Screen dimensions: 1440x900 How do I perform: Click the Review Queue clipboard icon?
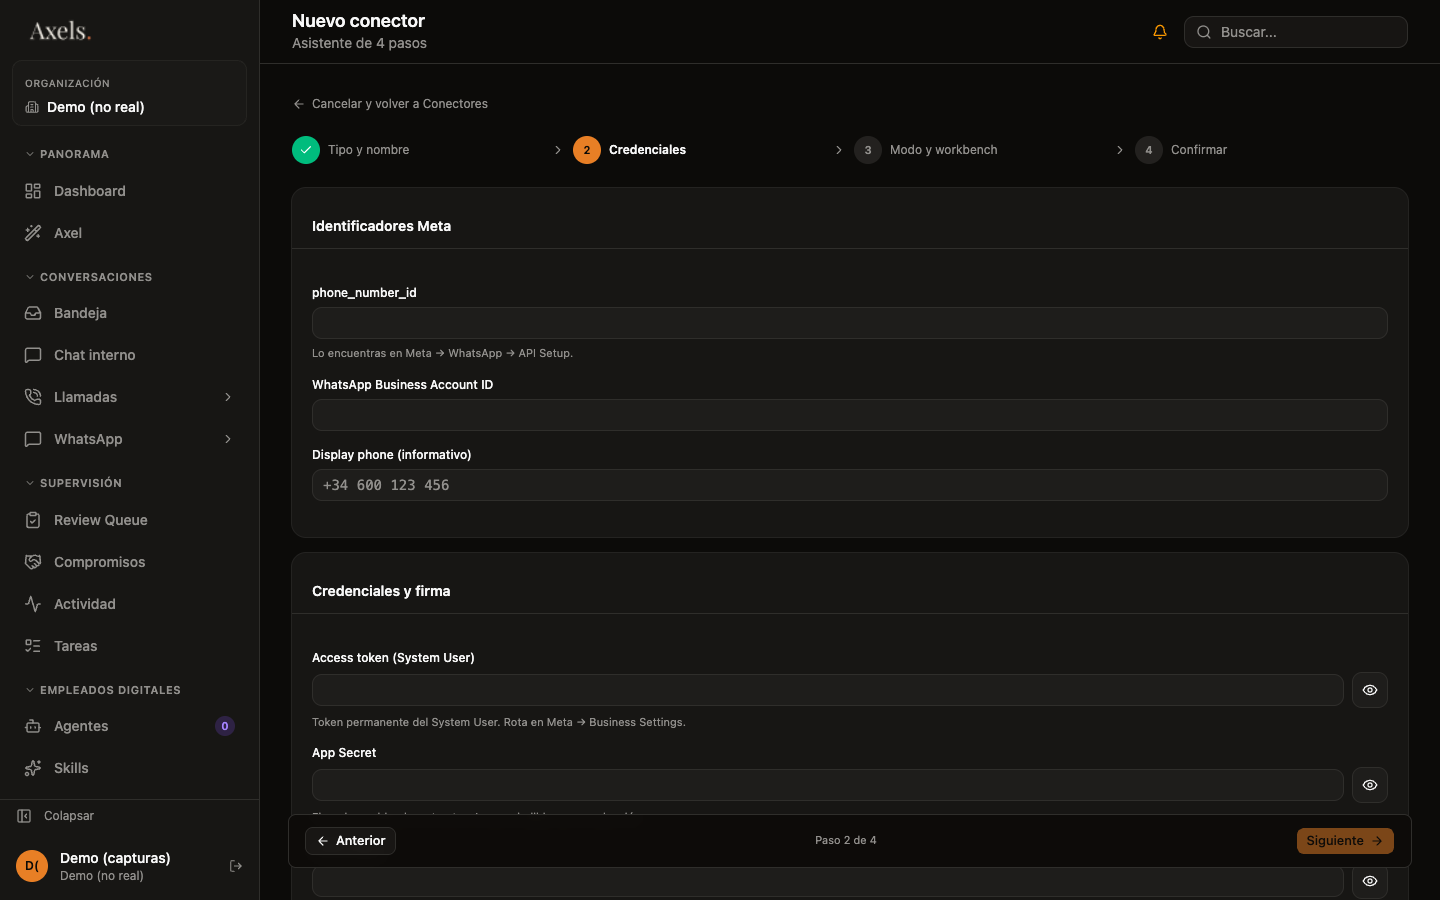[33, 520]
